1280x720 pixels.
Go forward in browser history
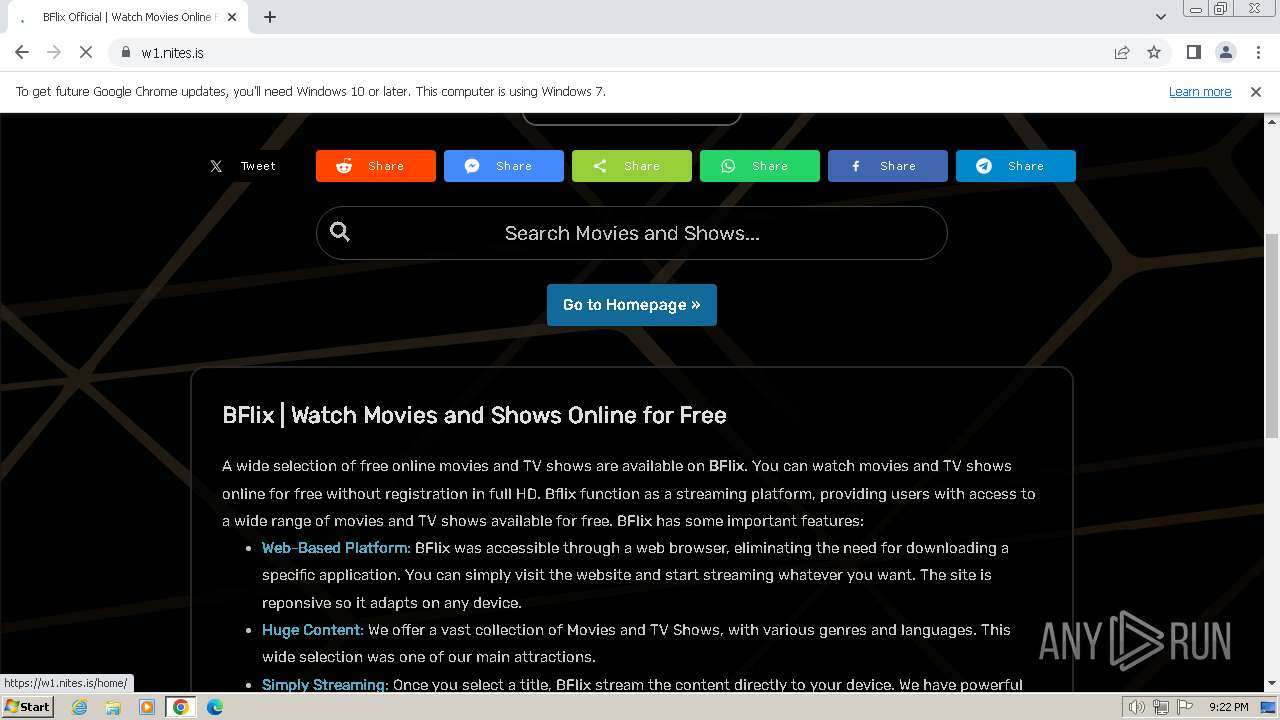click(54, 52)
